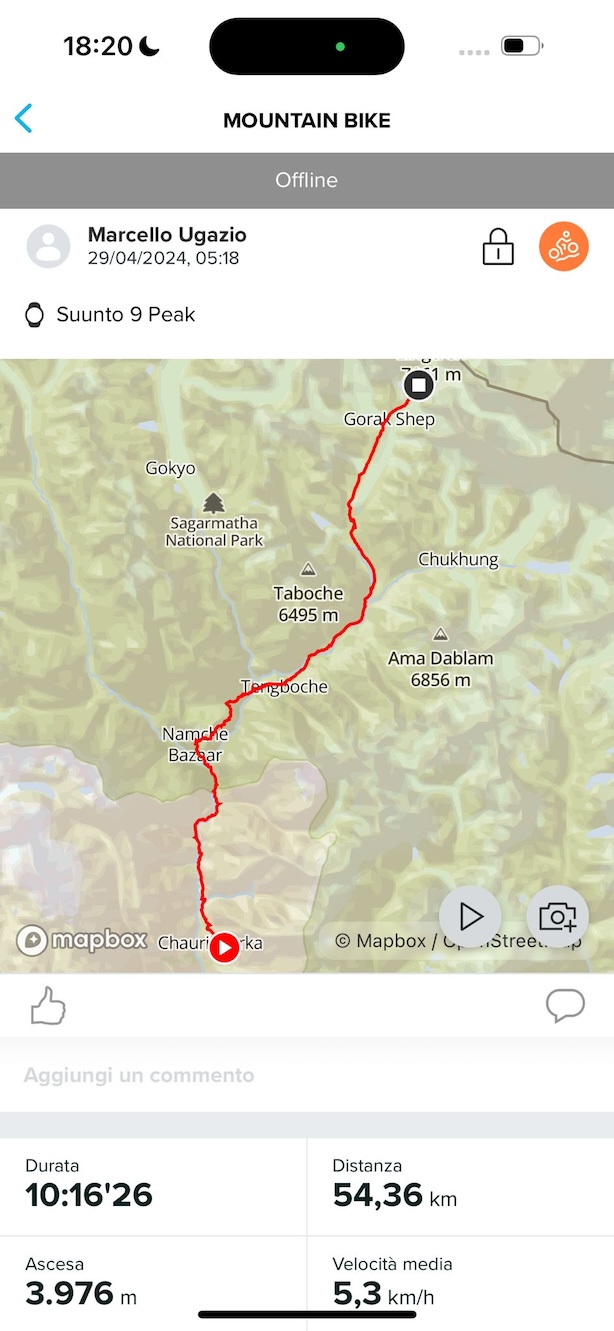
Task: Open the Ascesa 3.976 m stat
Action: point(153,1283)
